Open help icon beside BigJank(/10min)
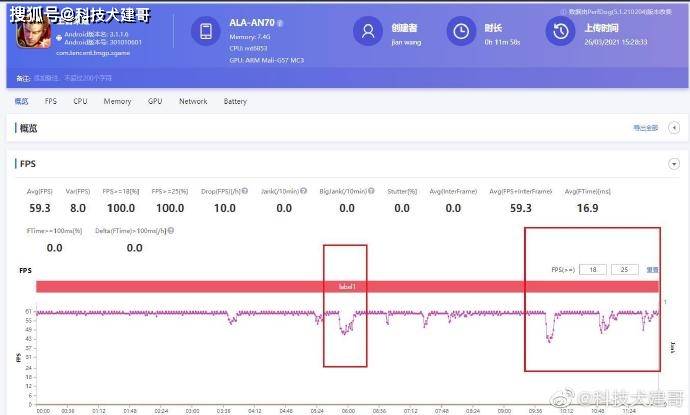This screenshot has height=415, width=690. [371, 191]
